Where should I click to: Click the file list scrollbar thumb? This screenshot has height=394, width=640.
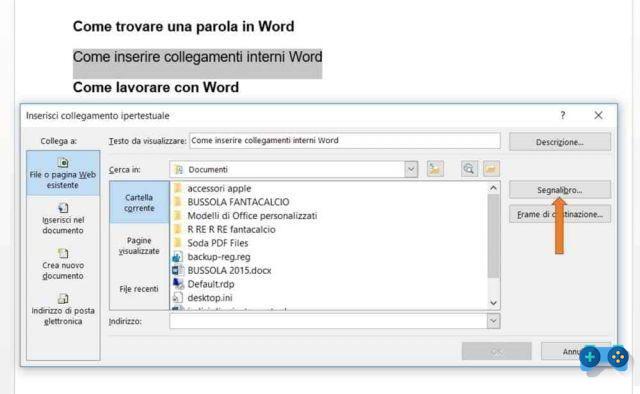(493, 236)
